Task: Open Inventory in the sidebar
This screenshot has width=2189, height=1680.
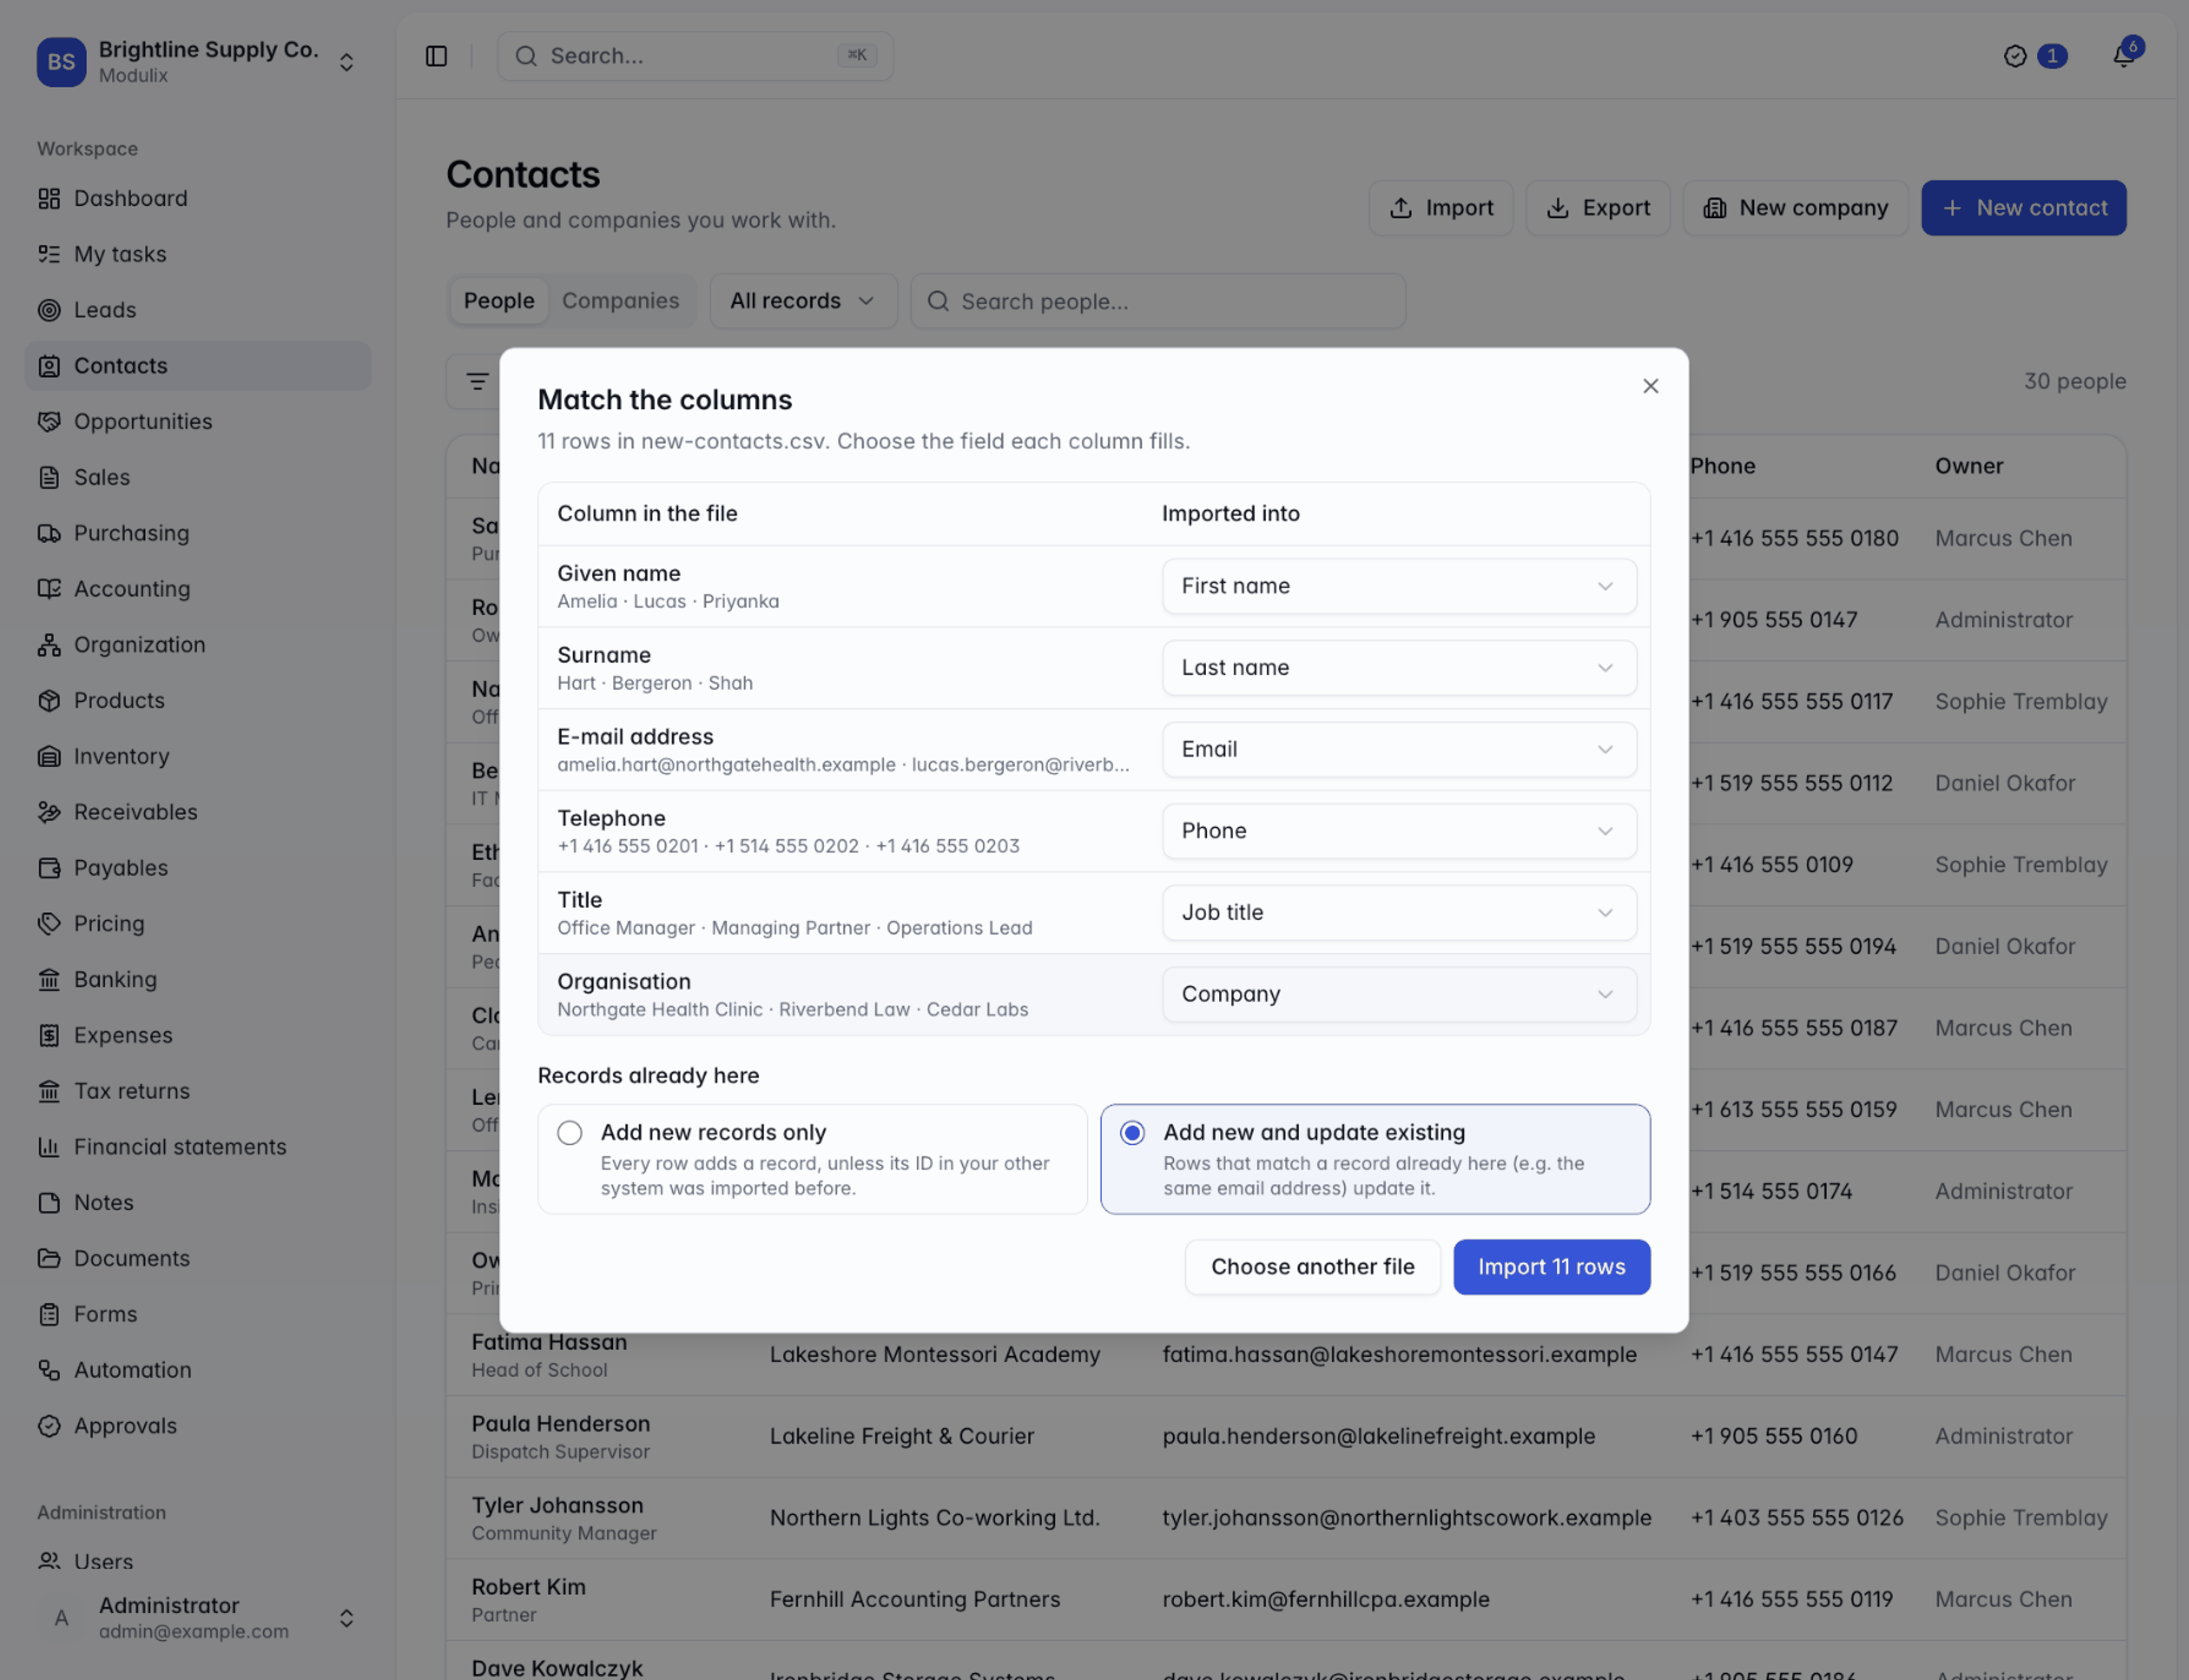Action: pos(197,756)
